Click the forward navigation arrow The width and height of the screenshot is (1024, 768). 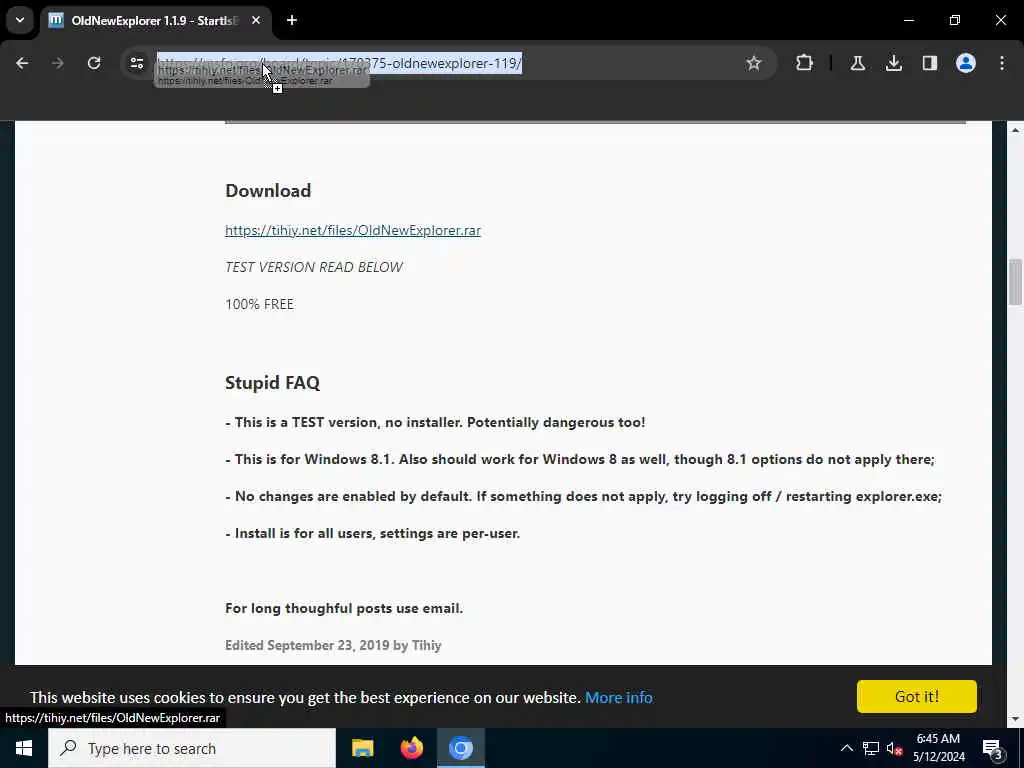point(58,63)
